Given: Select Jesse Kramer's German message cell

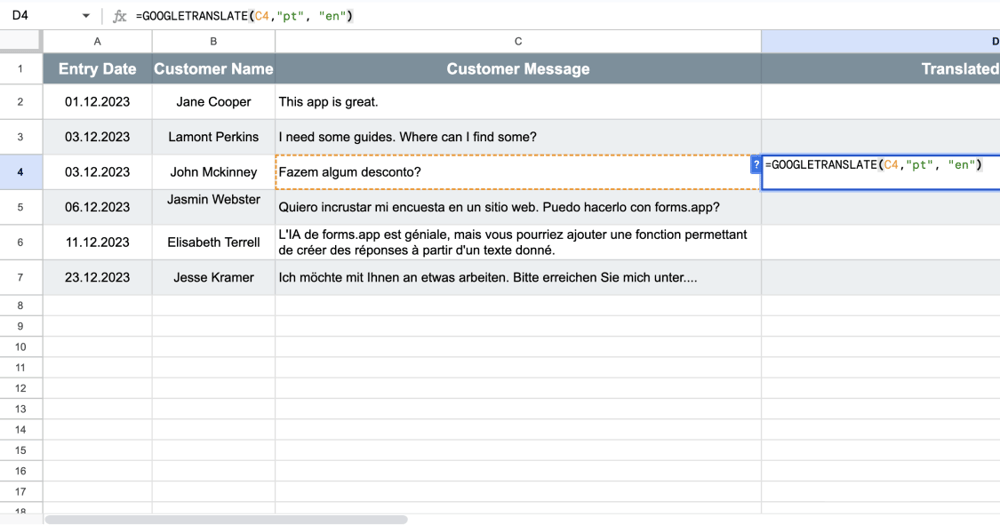Looking at the screenshot, I should point(518,277).
